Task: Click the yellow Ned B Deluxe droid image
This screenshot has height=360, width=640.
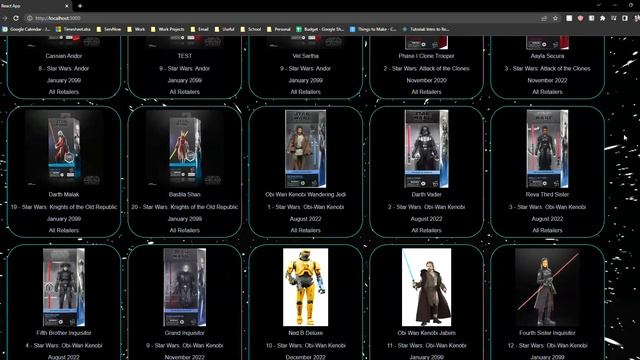Action: pyautogui.click(x=305, y=287)
